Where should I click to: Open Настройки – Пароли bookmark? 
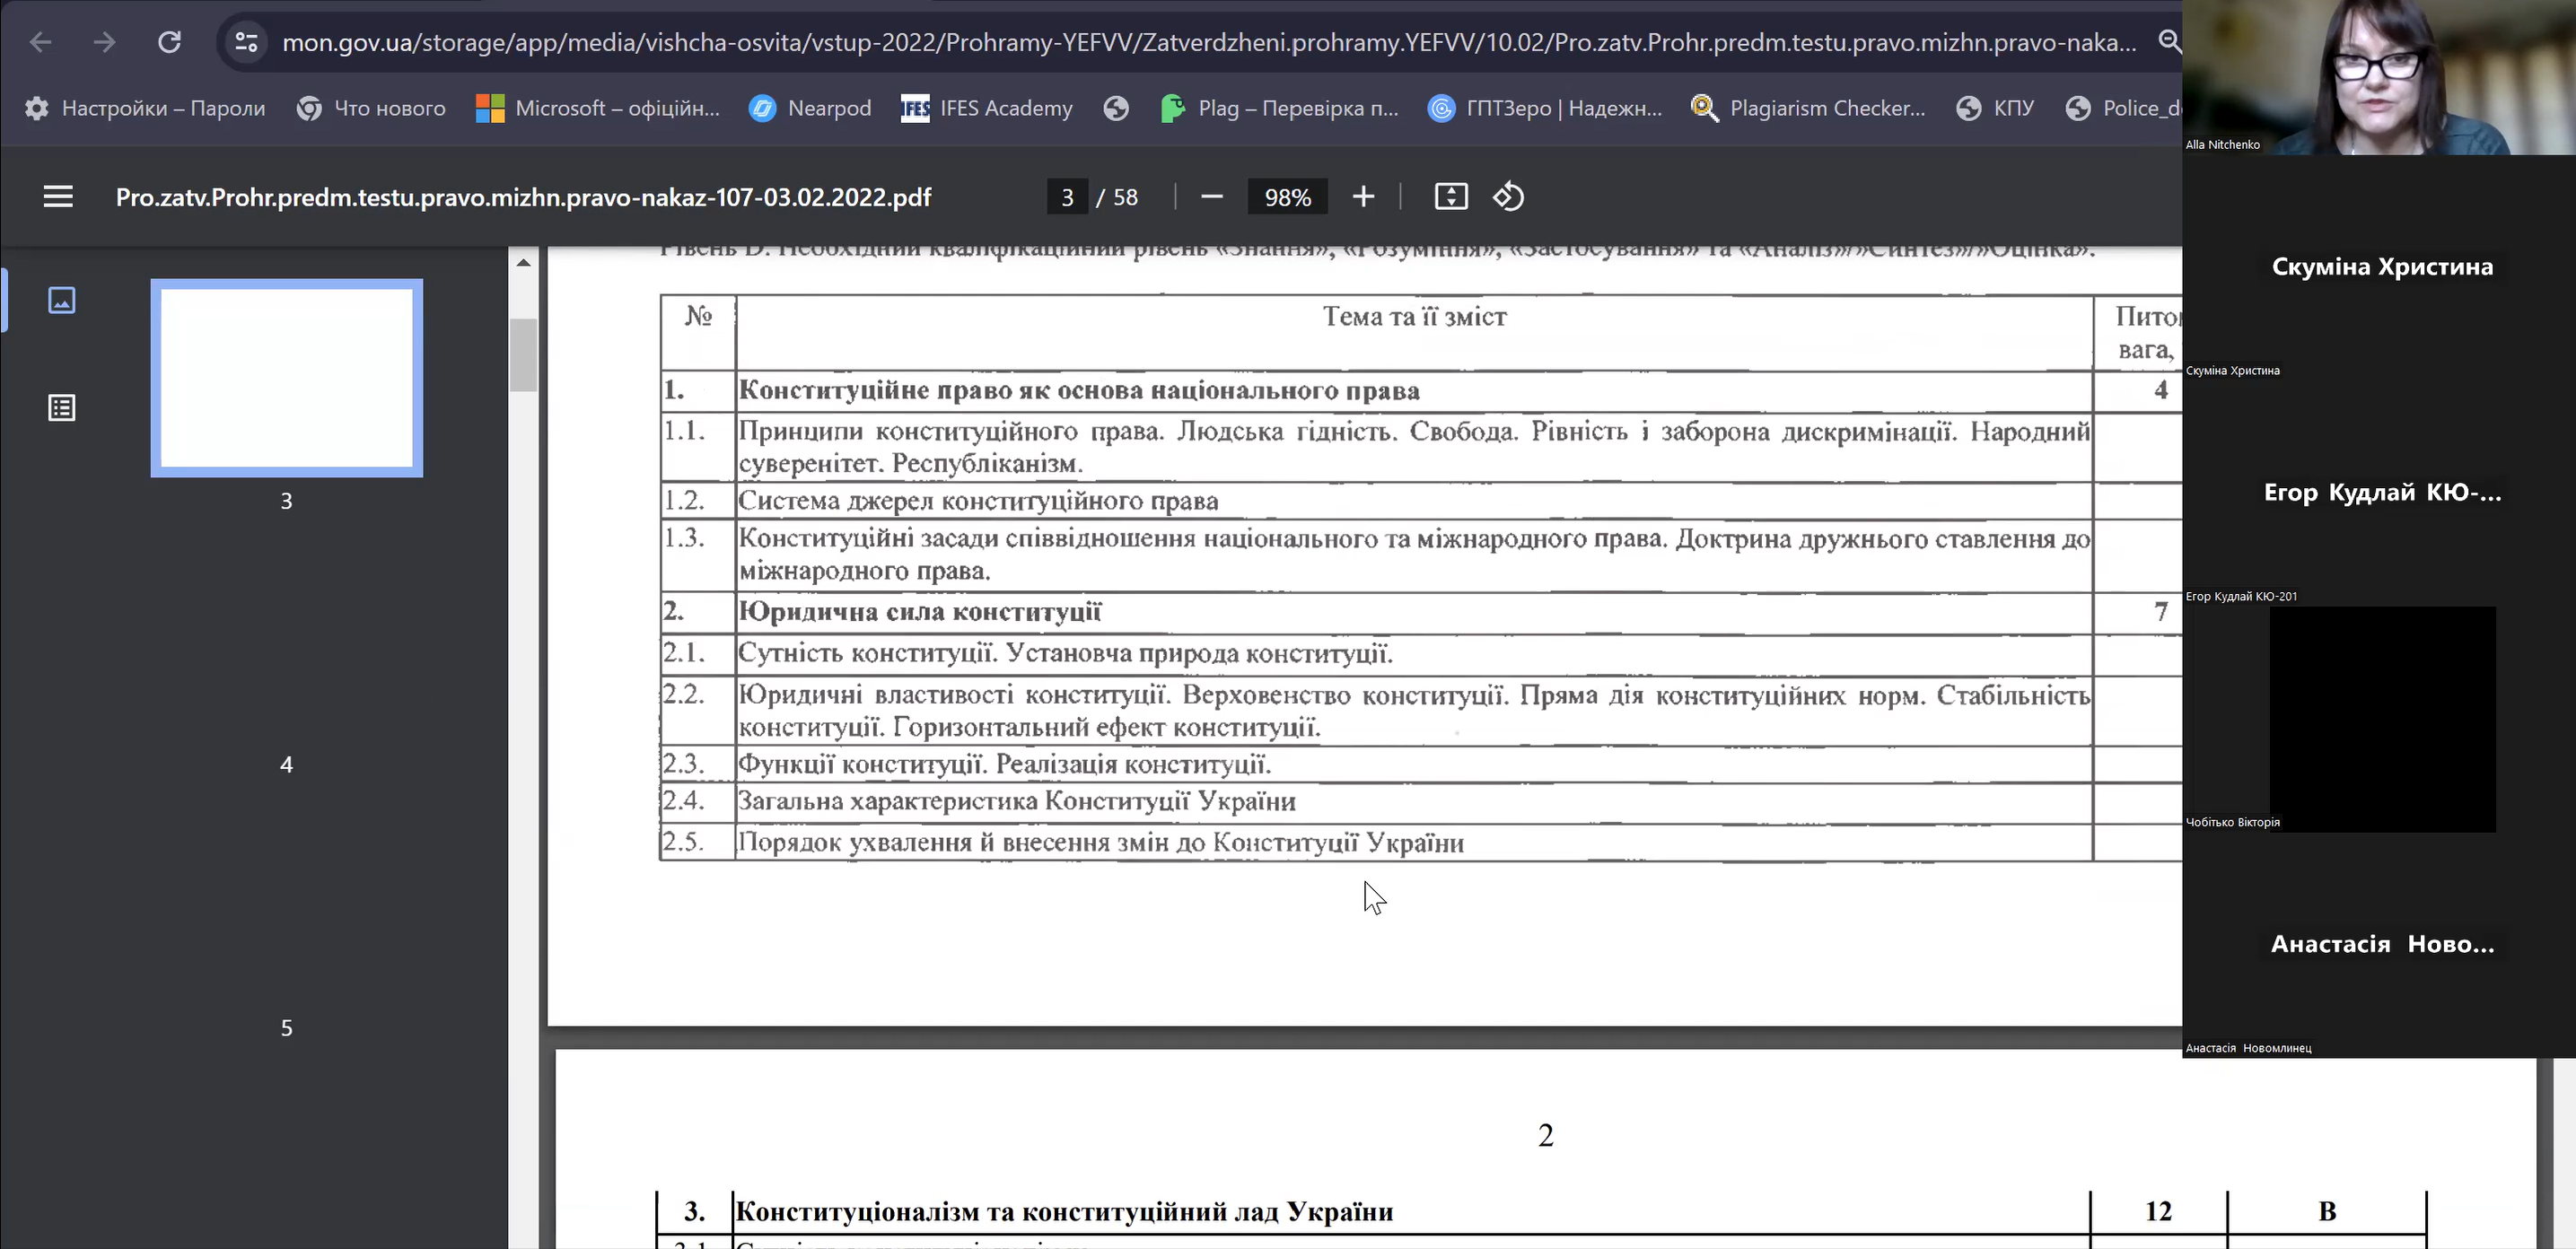145,108
